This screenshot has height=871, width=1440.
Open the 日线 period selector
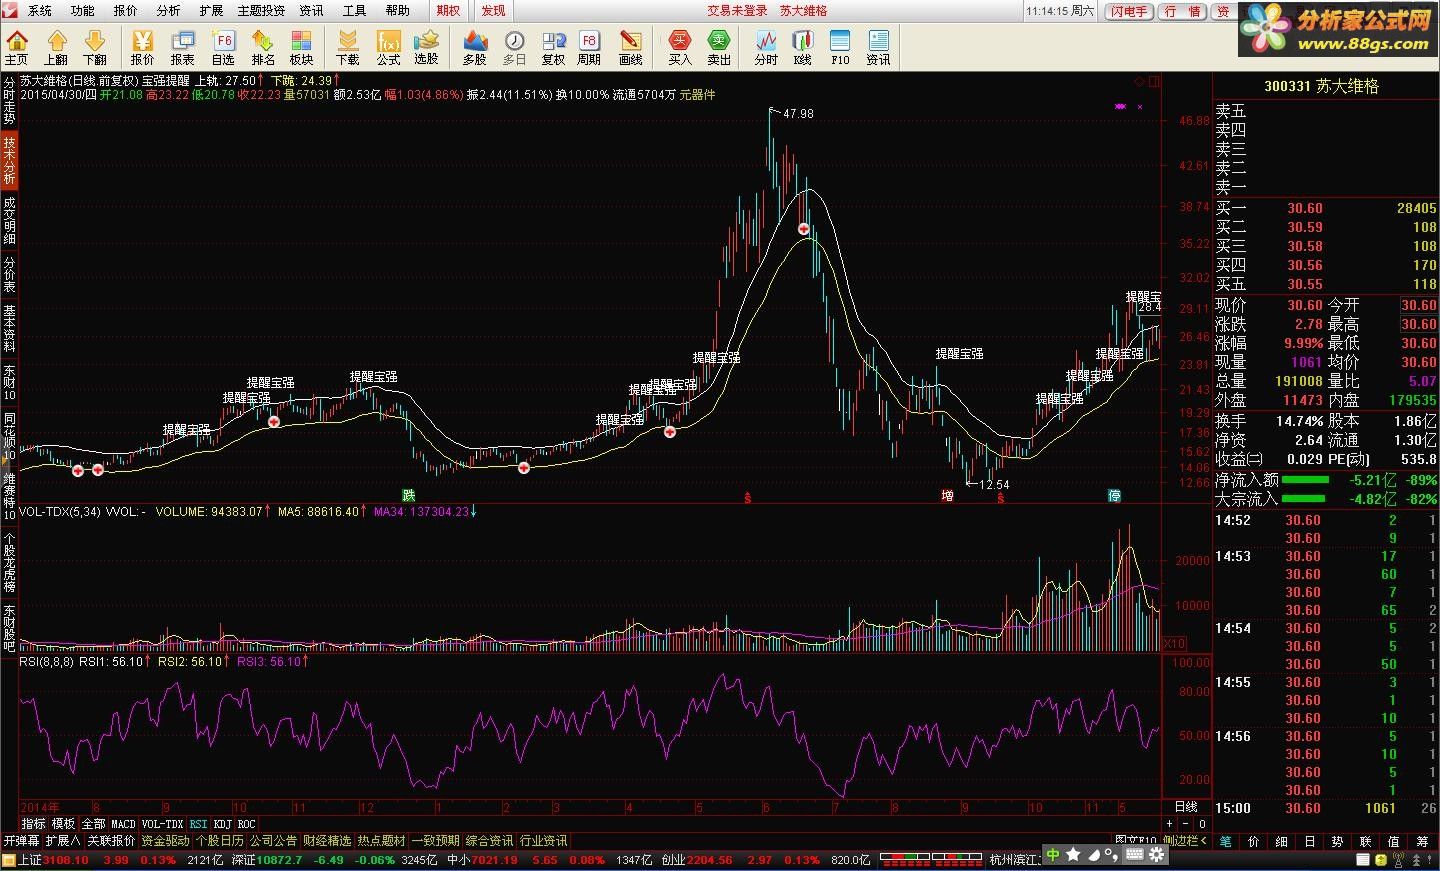[x=1186, y=807]
